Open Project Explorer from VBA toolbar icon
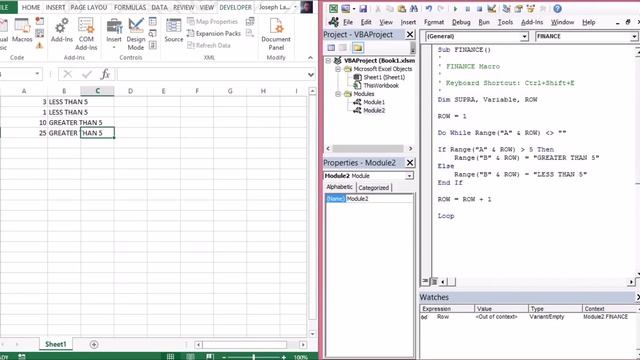Screen dimensions: 640x360 [507, 8]
